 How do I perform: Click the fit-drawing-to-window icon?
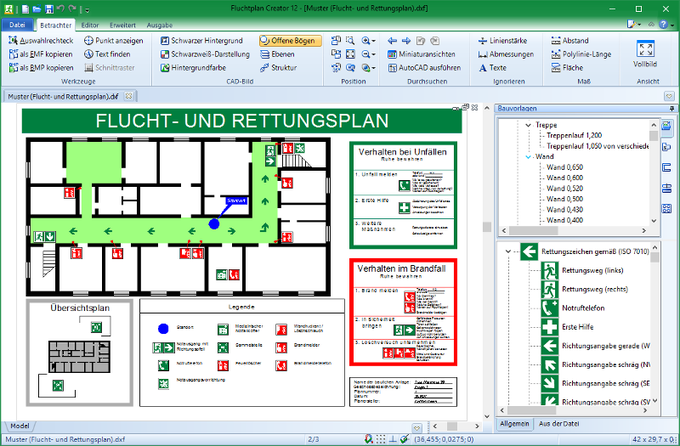(x=350, y=54)
